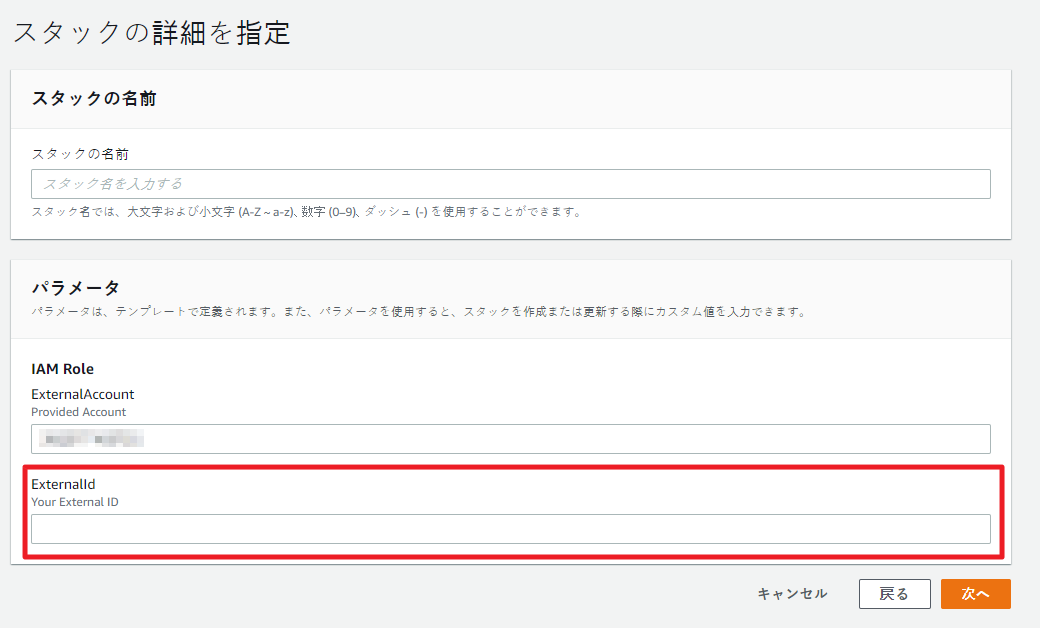This screenshot has height=628, width=1040.
Task: Go back with the 戻る button
Action: (894, 594)
